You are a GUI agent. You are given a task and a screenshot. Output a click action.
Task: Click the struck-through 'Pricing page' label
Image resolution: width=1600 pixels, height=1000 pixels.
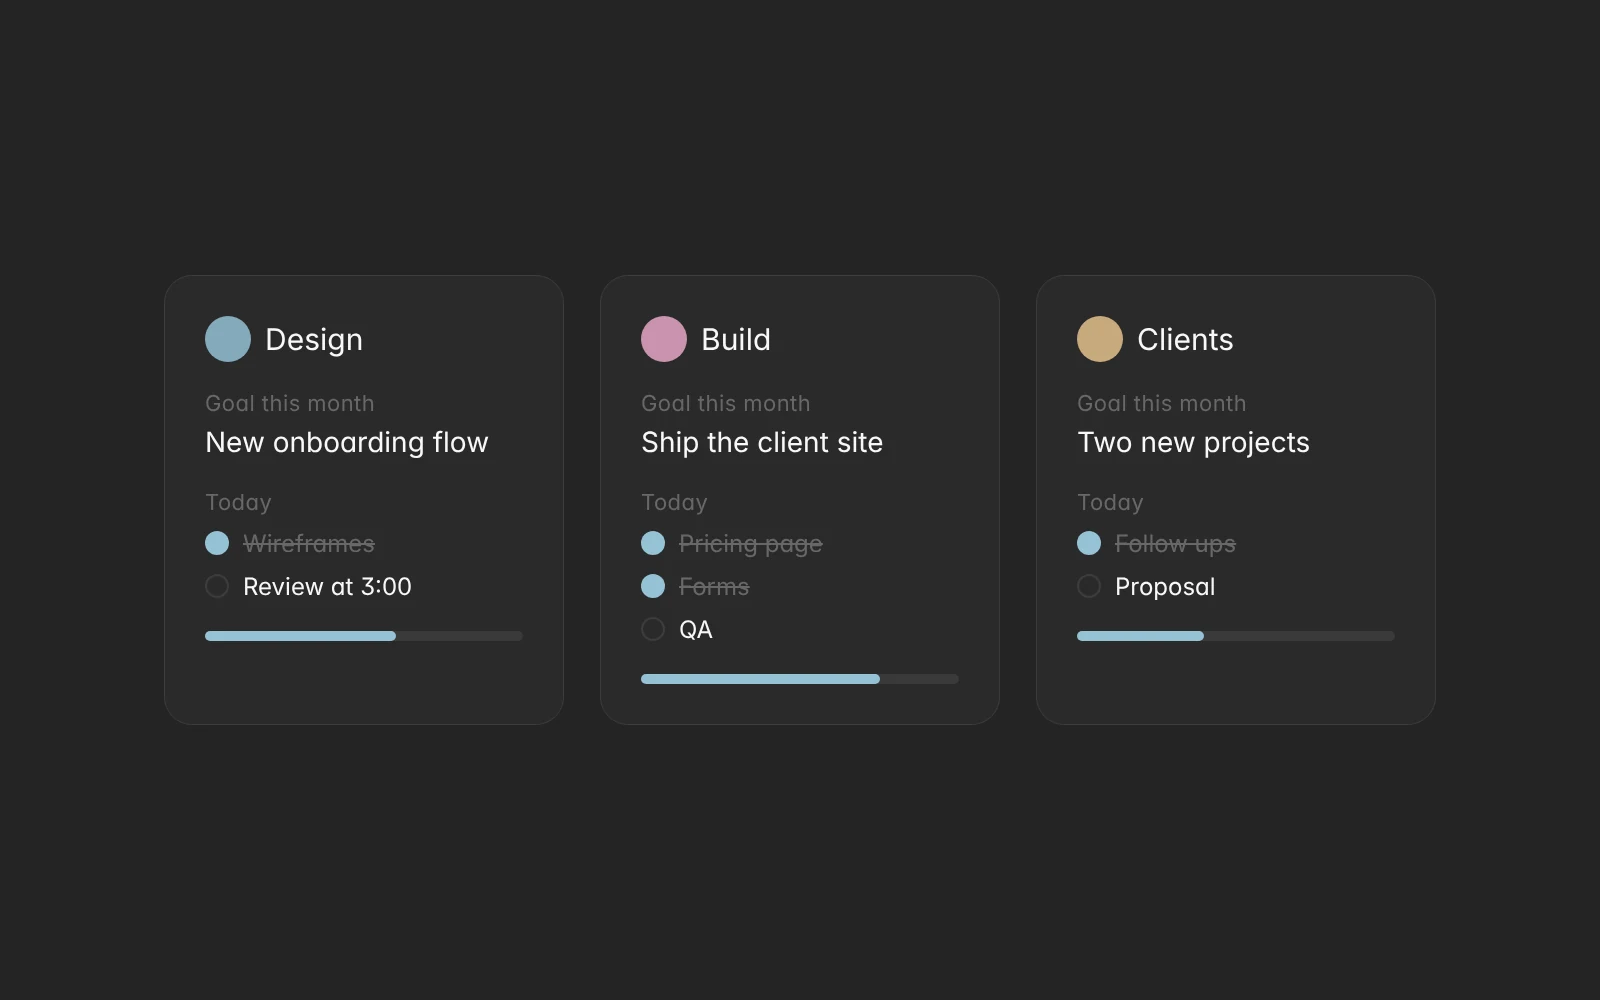pyautogui.click(x=751, y=544)
